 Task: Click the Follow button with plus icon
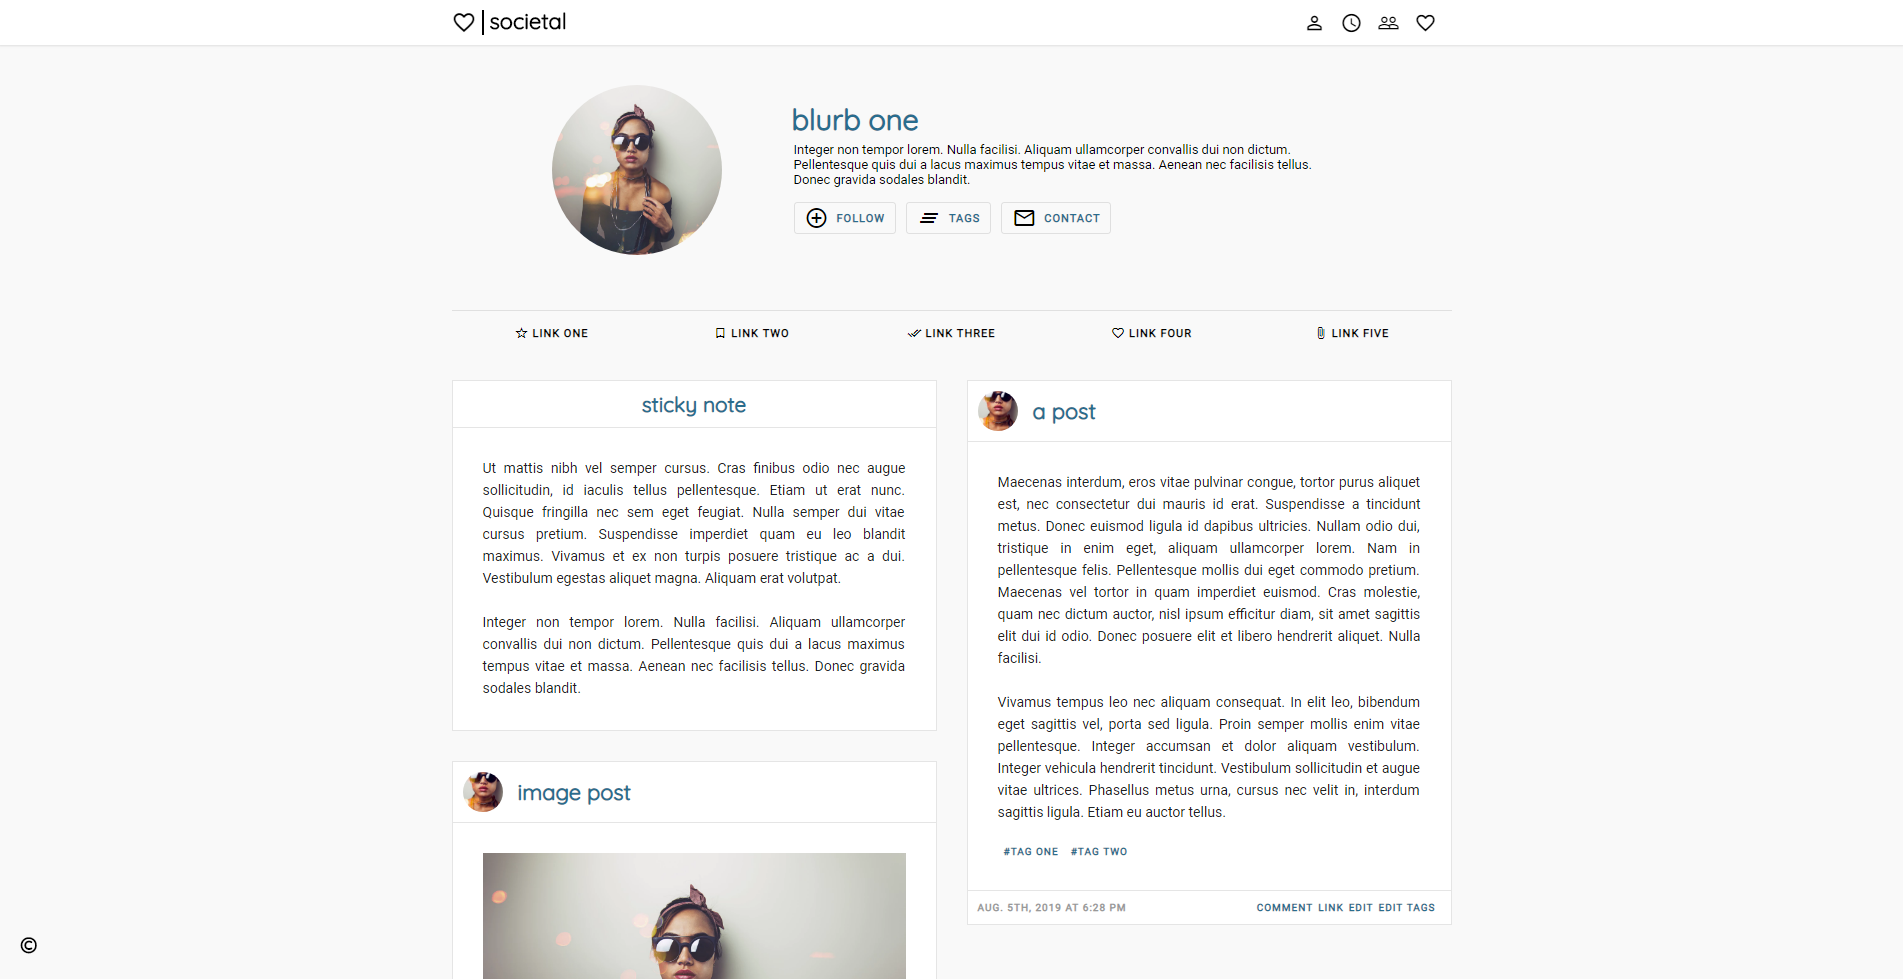coord(845,218)
